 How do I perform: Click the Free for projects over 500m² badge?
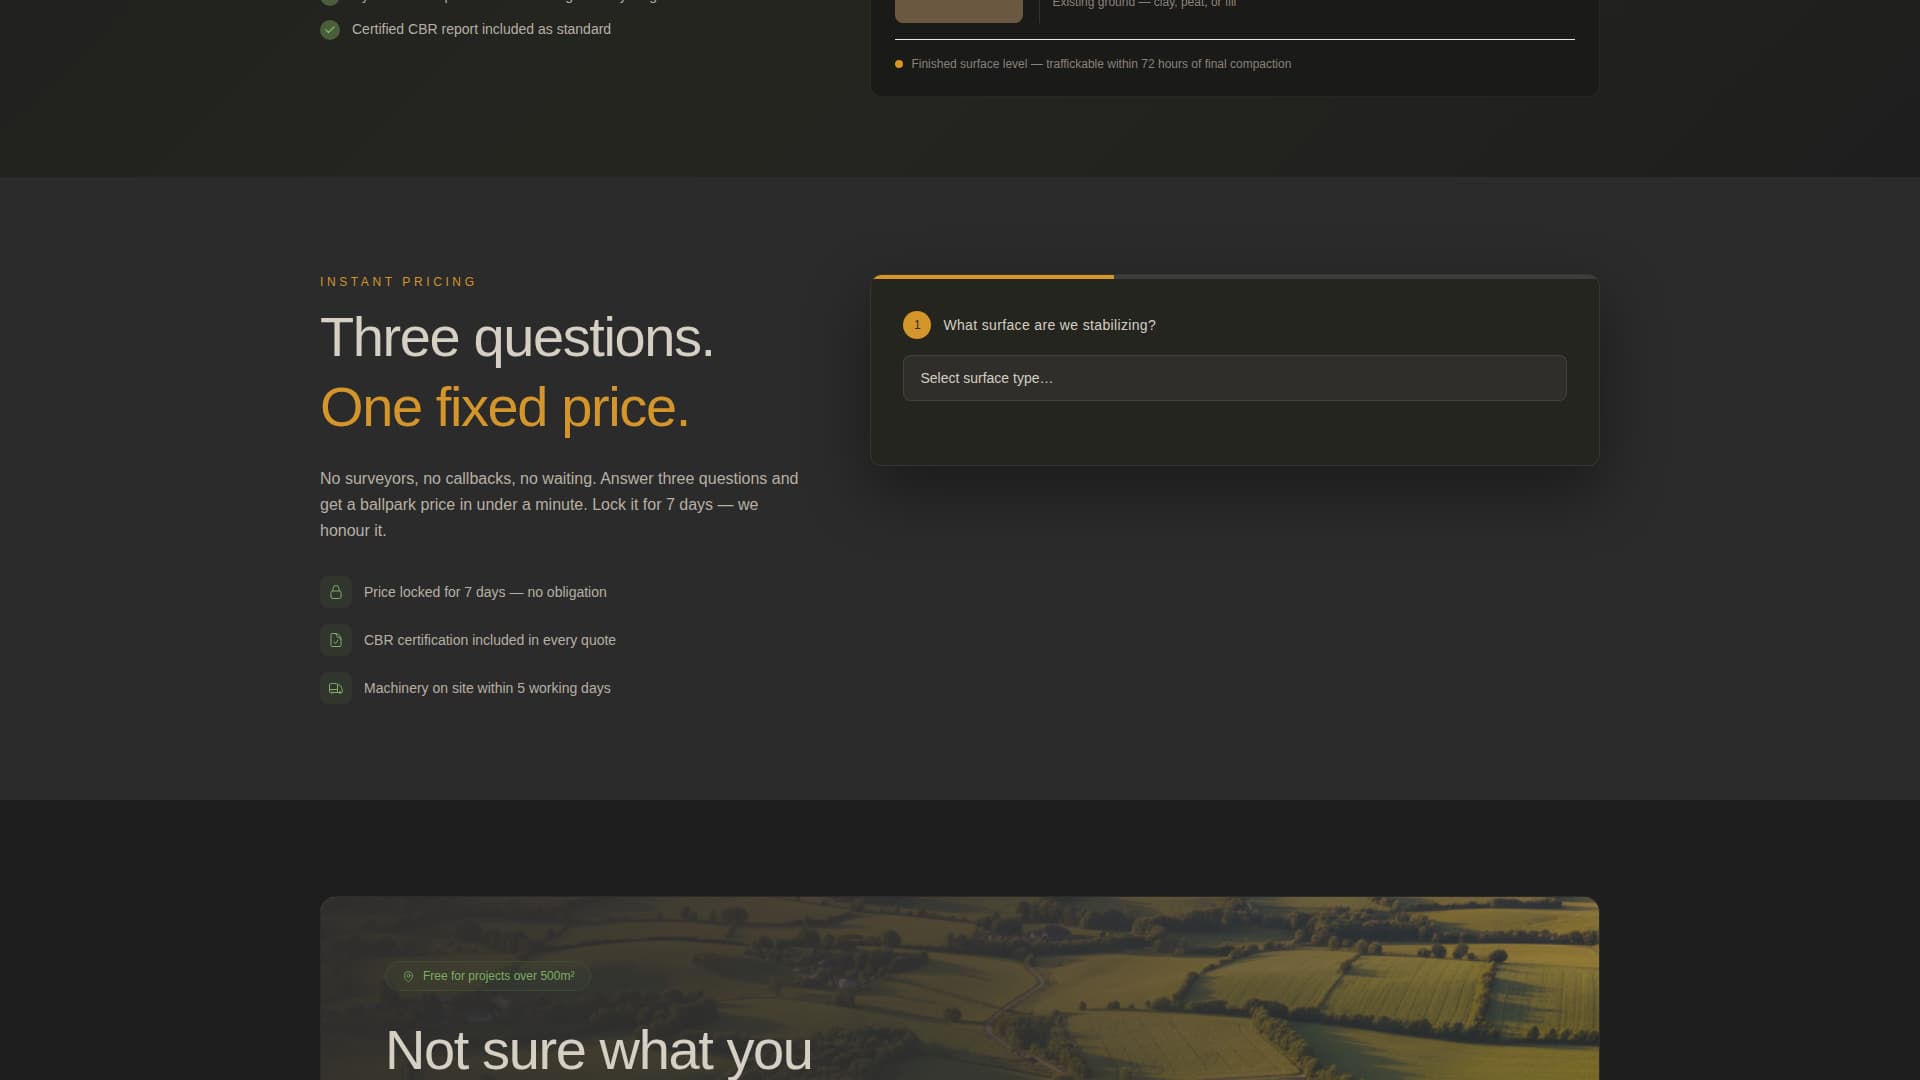coord(488,976)
